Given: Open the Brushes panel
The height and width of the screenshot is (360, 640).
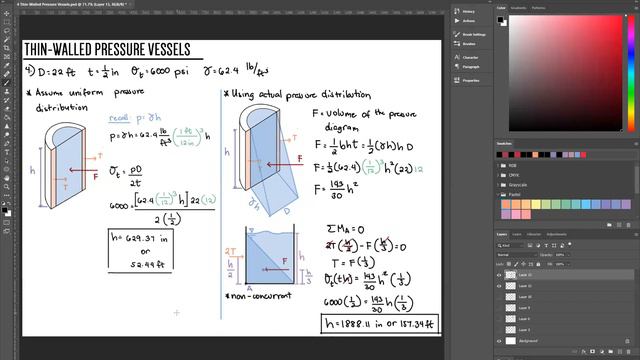Looking at the screenshot, I should (x=465, y=44).
